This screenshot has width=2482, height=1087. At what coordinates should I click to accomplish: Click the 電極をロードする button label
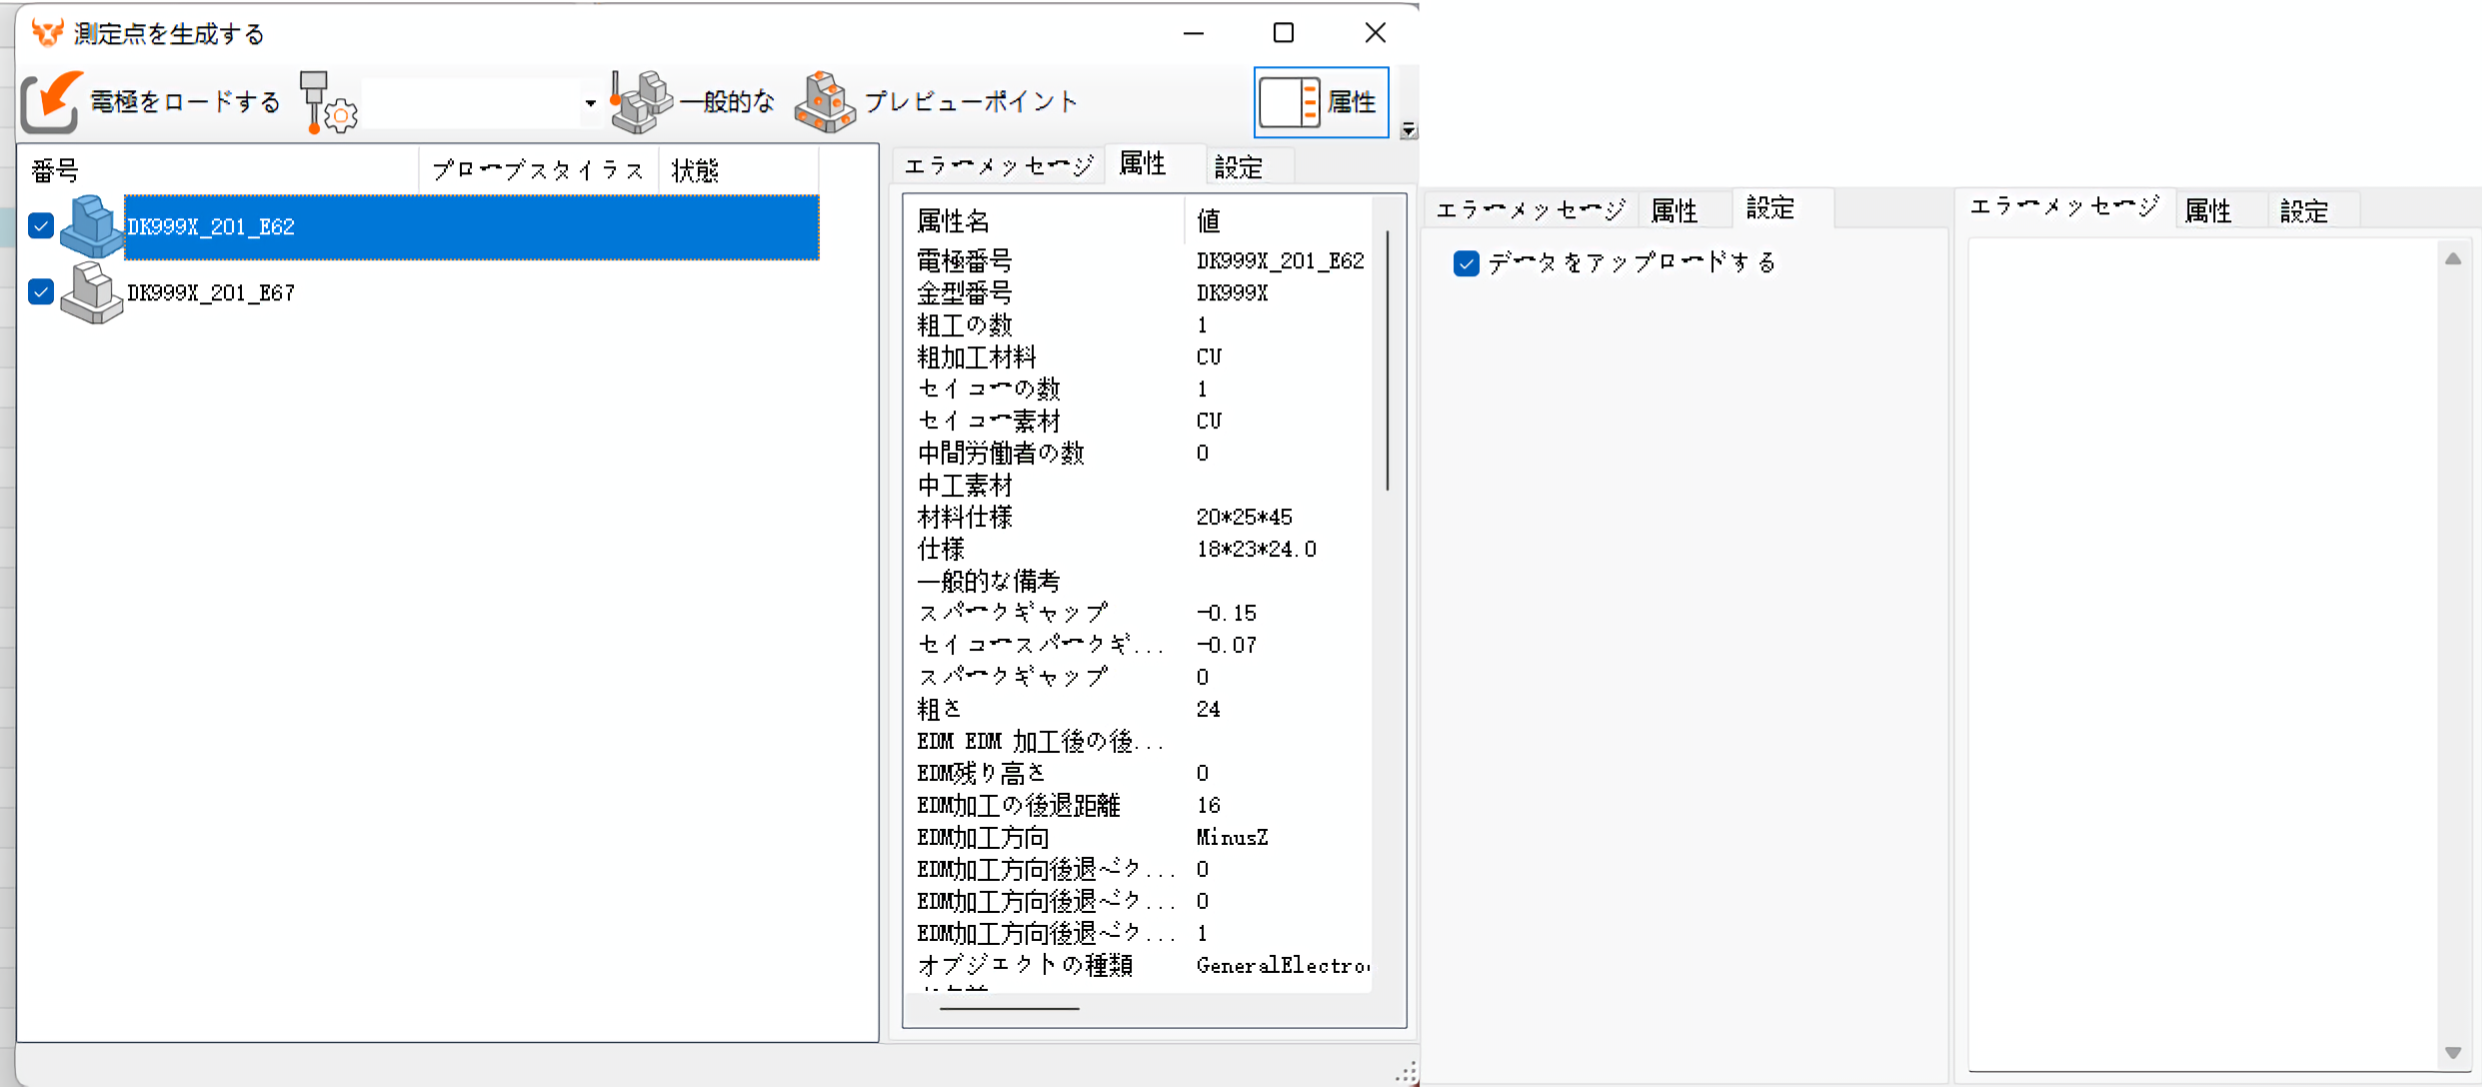point(185,102)
